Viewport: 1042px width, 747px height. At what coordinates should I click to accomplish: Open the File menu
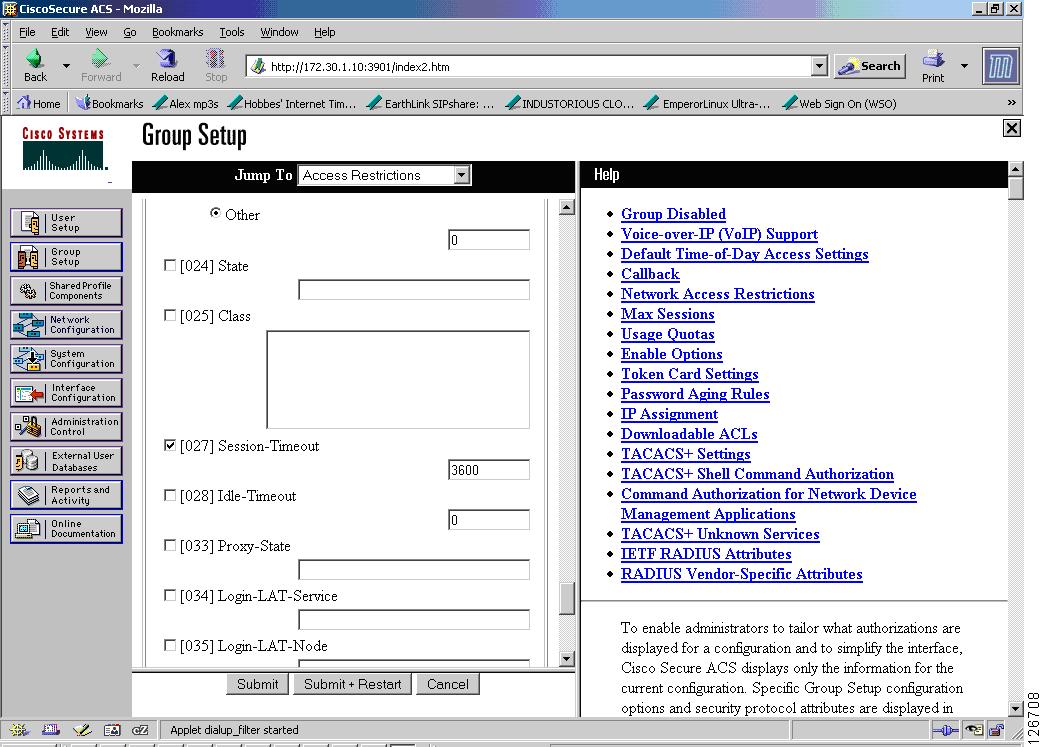tap(27, 32)
